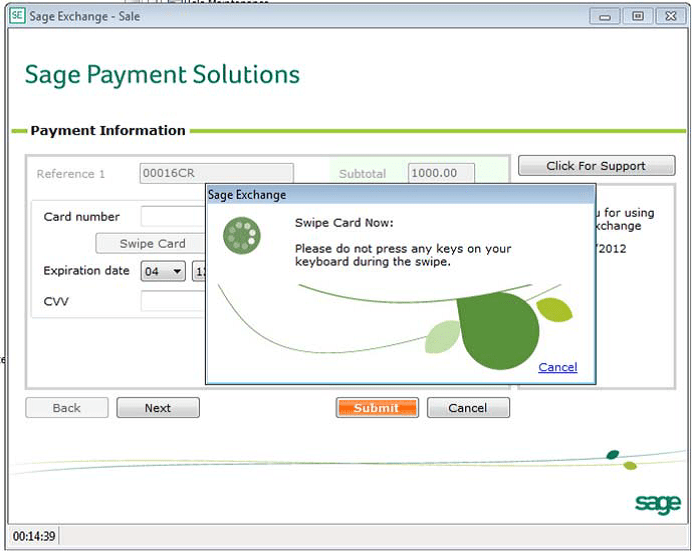Viewport: 692px width, 551px height.
Task: Click the Subtotal field showing 1000.00
Action: tap(441, 173)
